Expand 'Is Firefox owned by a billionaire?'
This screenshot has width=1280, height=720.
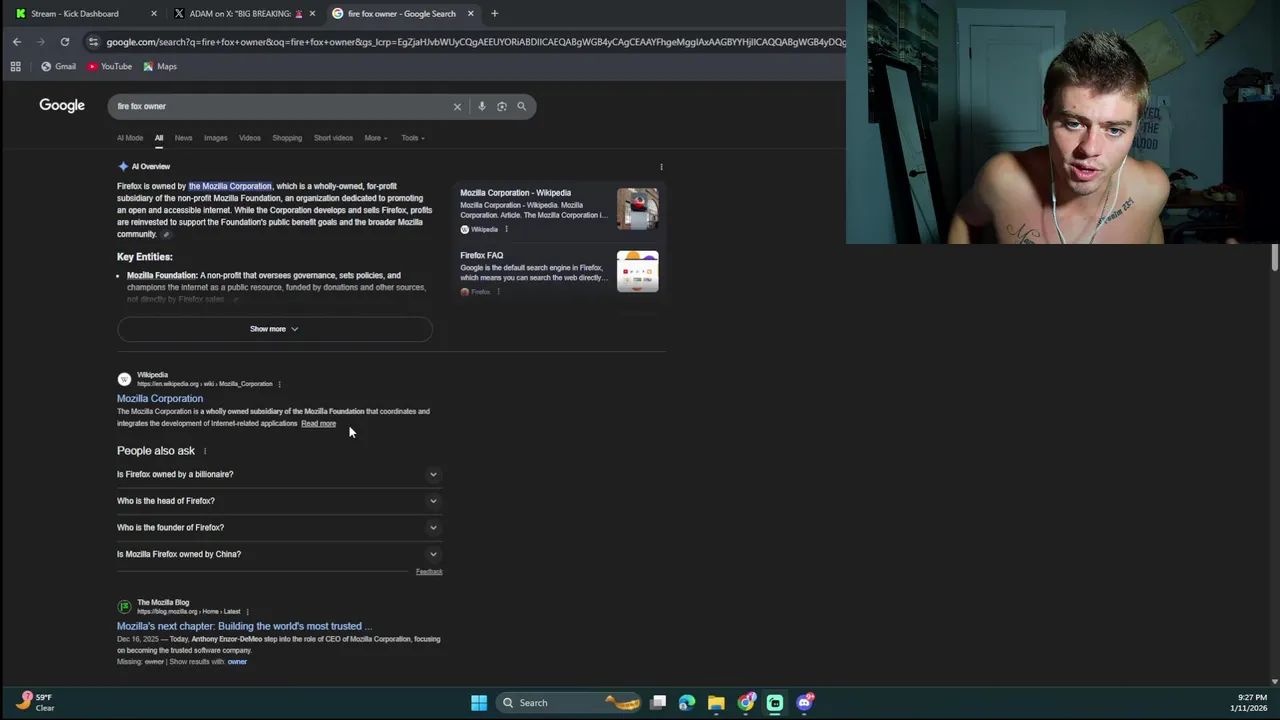[x=279, y=474]
